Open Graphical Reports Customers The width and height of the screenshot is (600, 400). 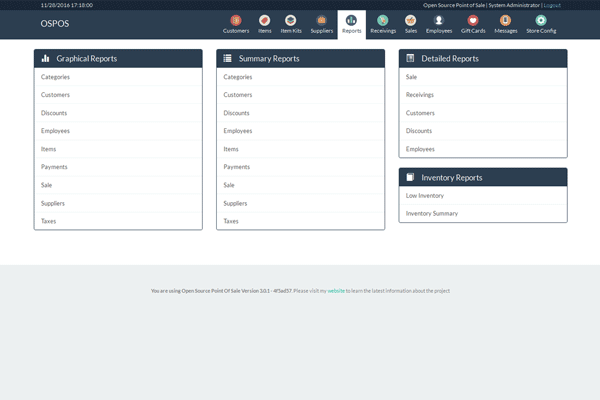tap(118, 95)
